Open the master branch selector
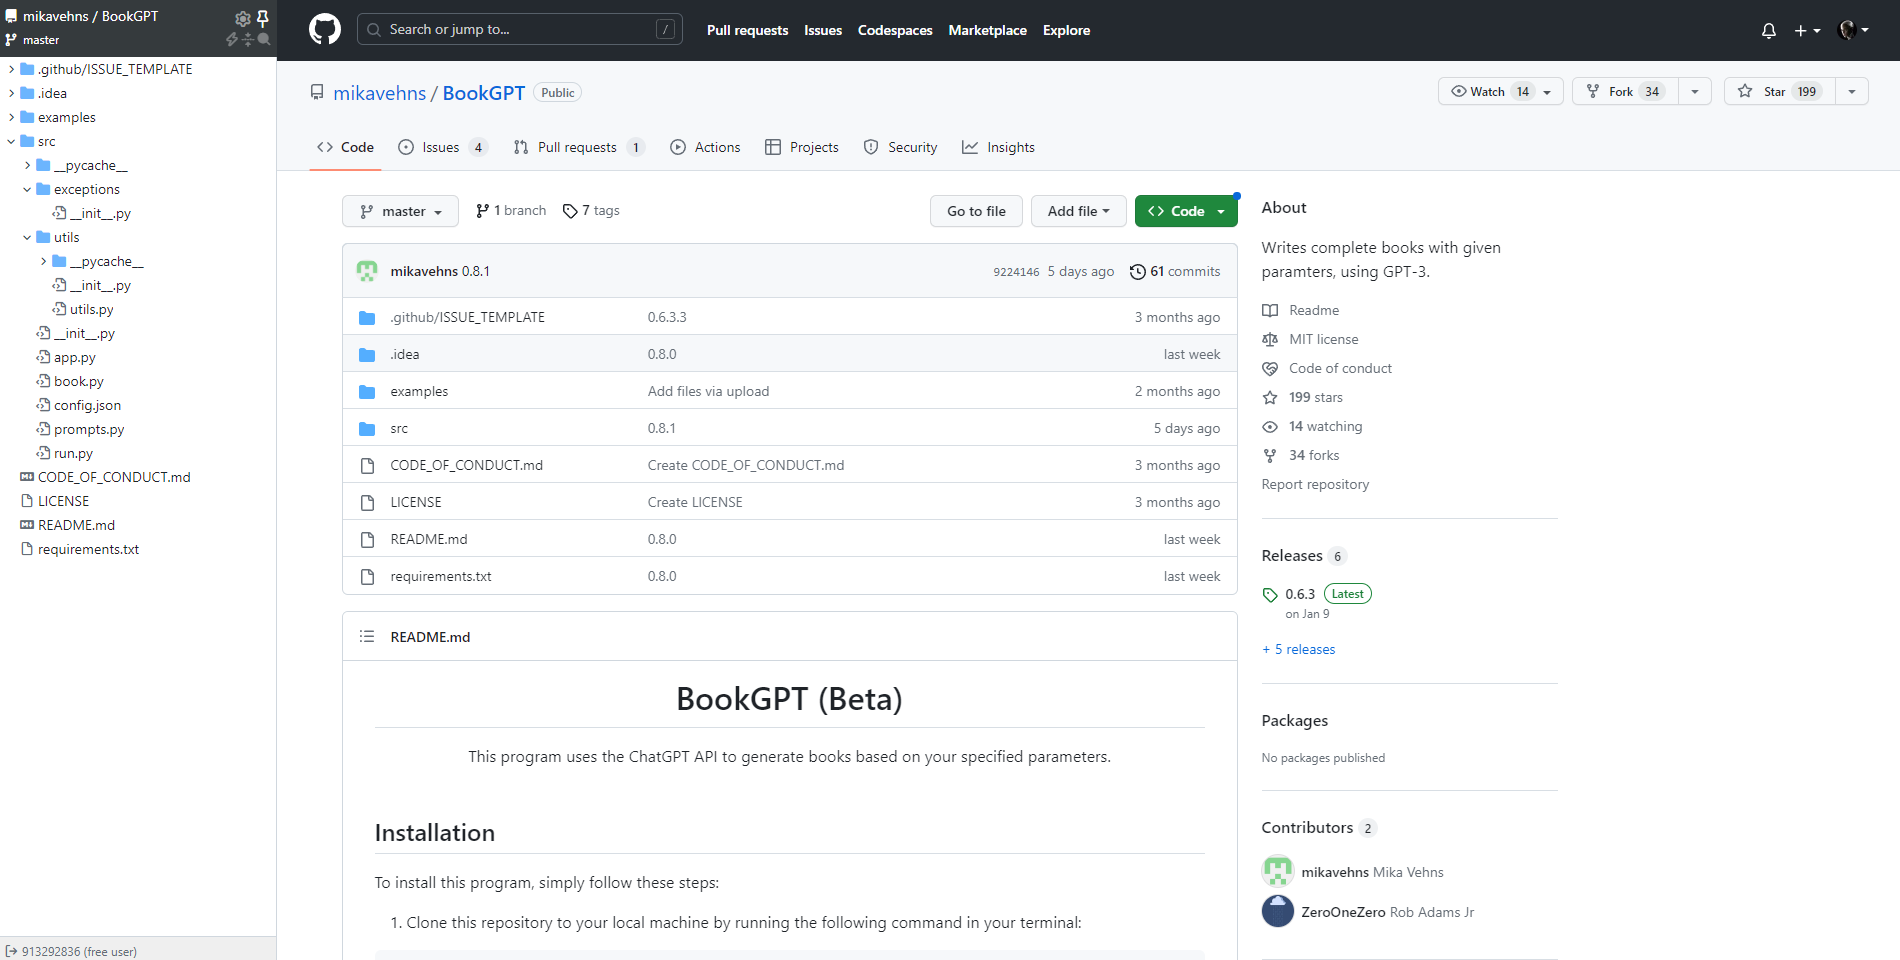This screenshot has width=1900, height=960. [400, 211]
